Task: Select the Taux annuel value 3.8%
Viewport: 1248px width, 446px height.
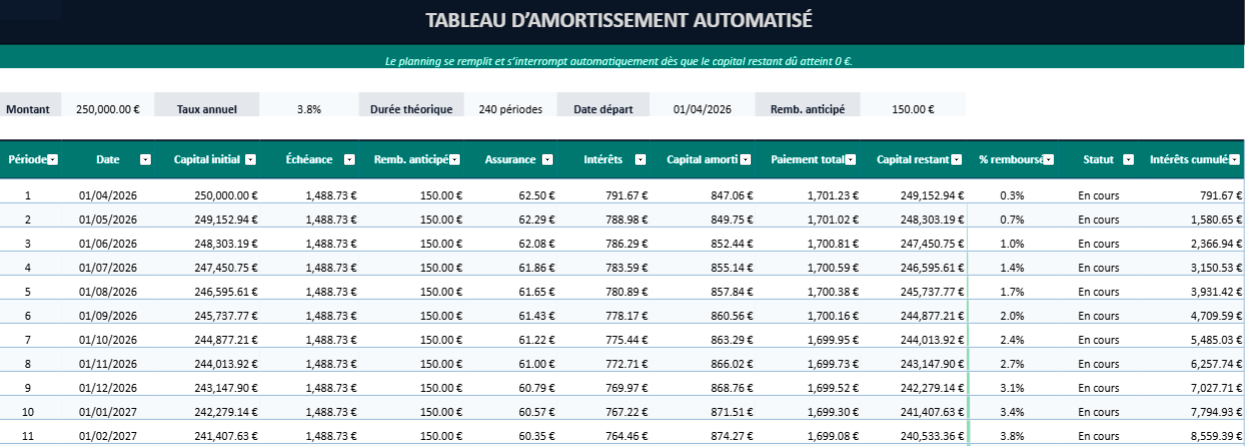Action: click(309, 110)
